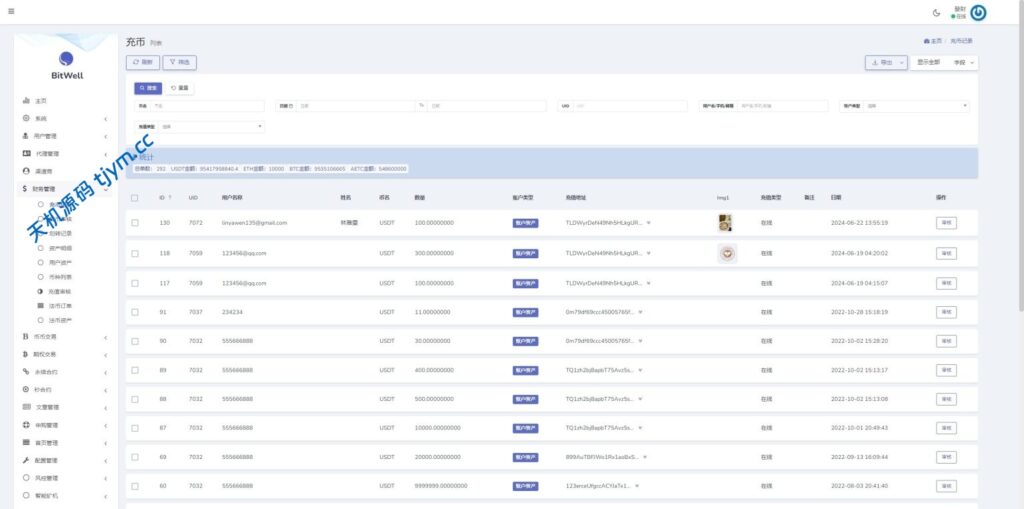Click the sort arrow beside the ID column header
This screenshot has height=509, width=1024.
[x=171, y=197]
